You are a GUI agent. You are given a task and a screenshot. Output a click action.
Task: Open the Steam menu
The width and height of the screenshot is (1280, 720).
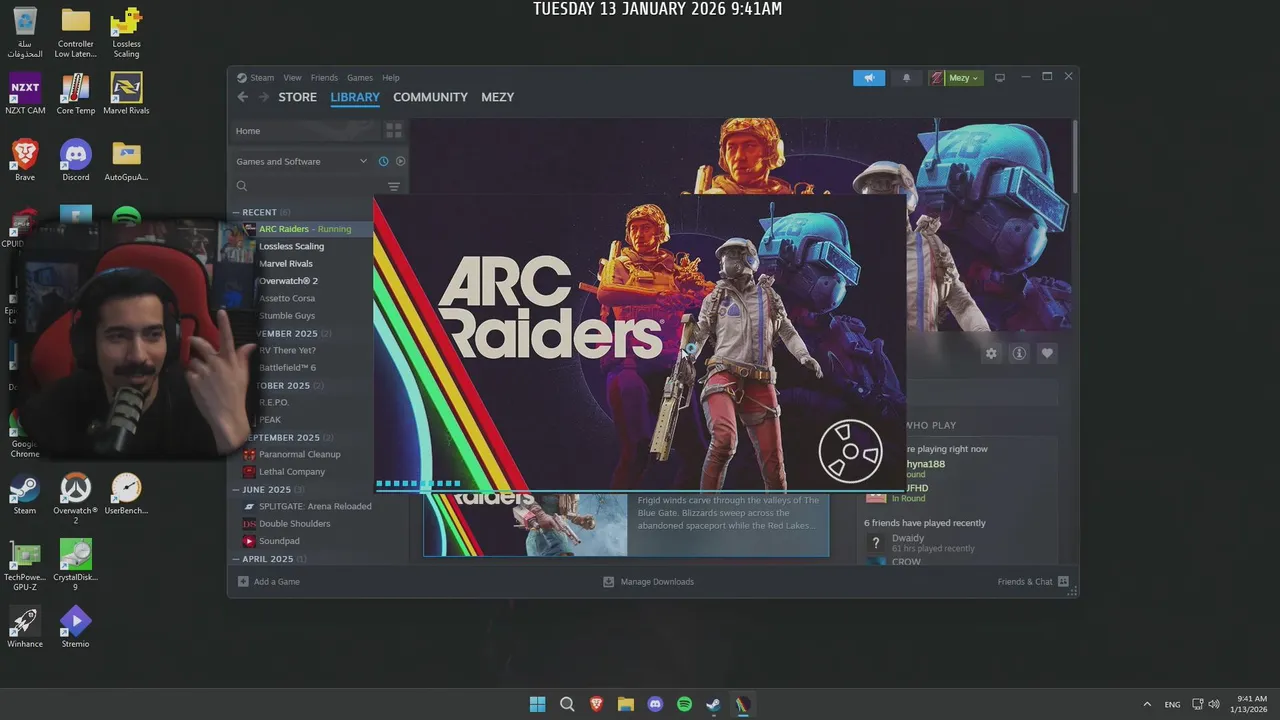coord(262,78)
